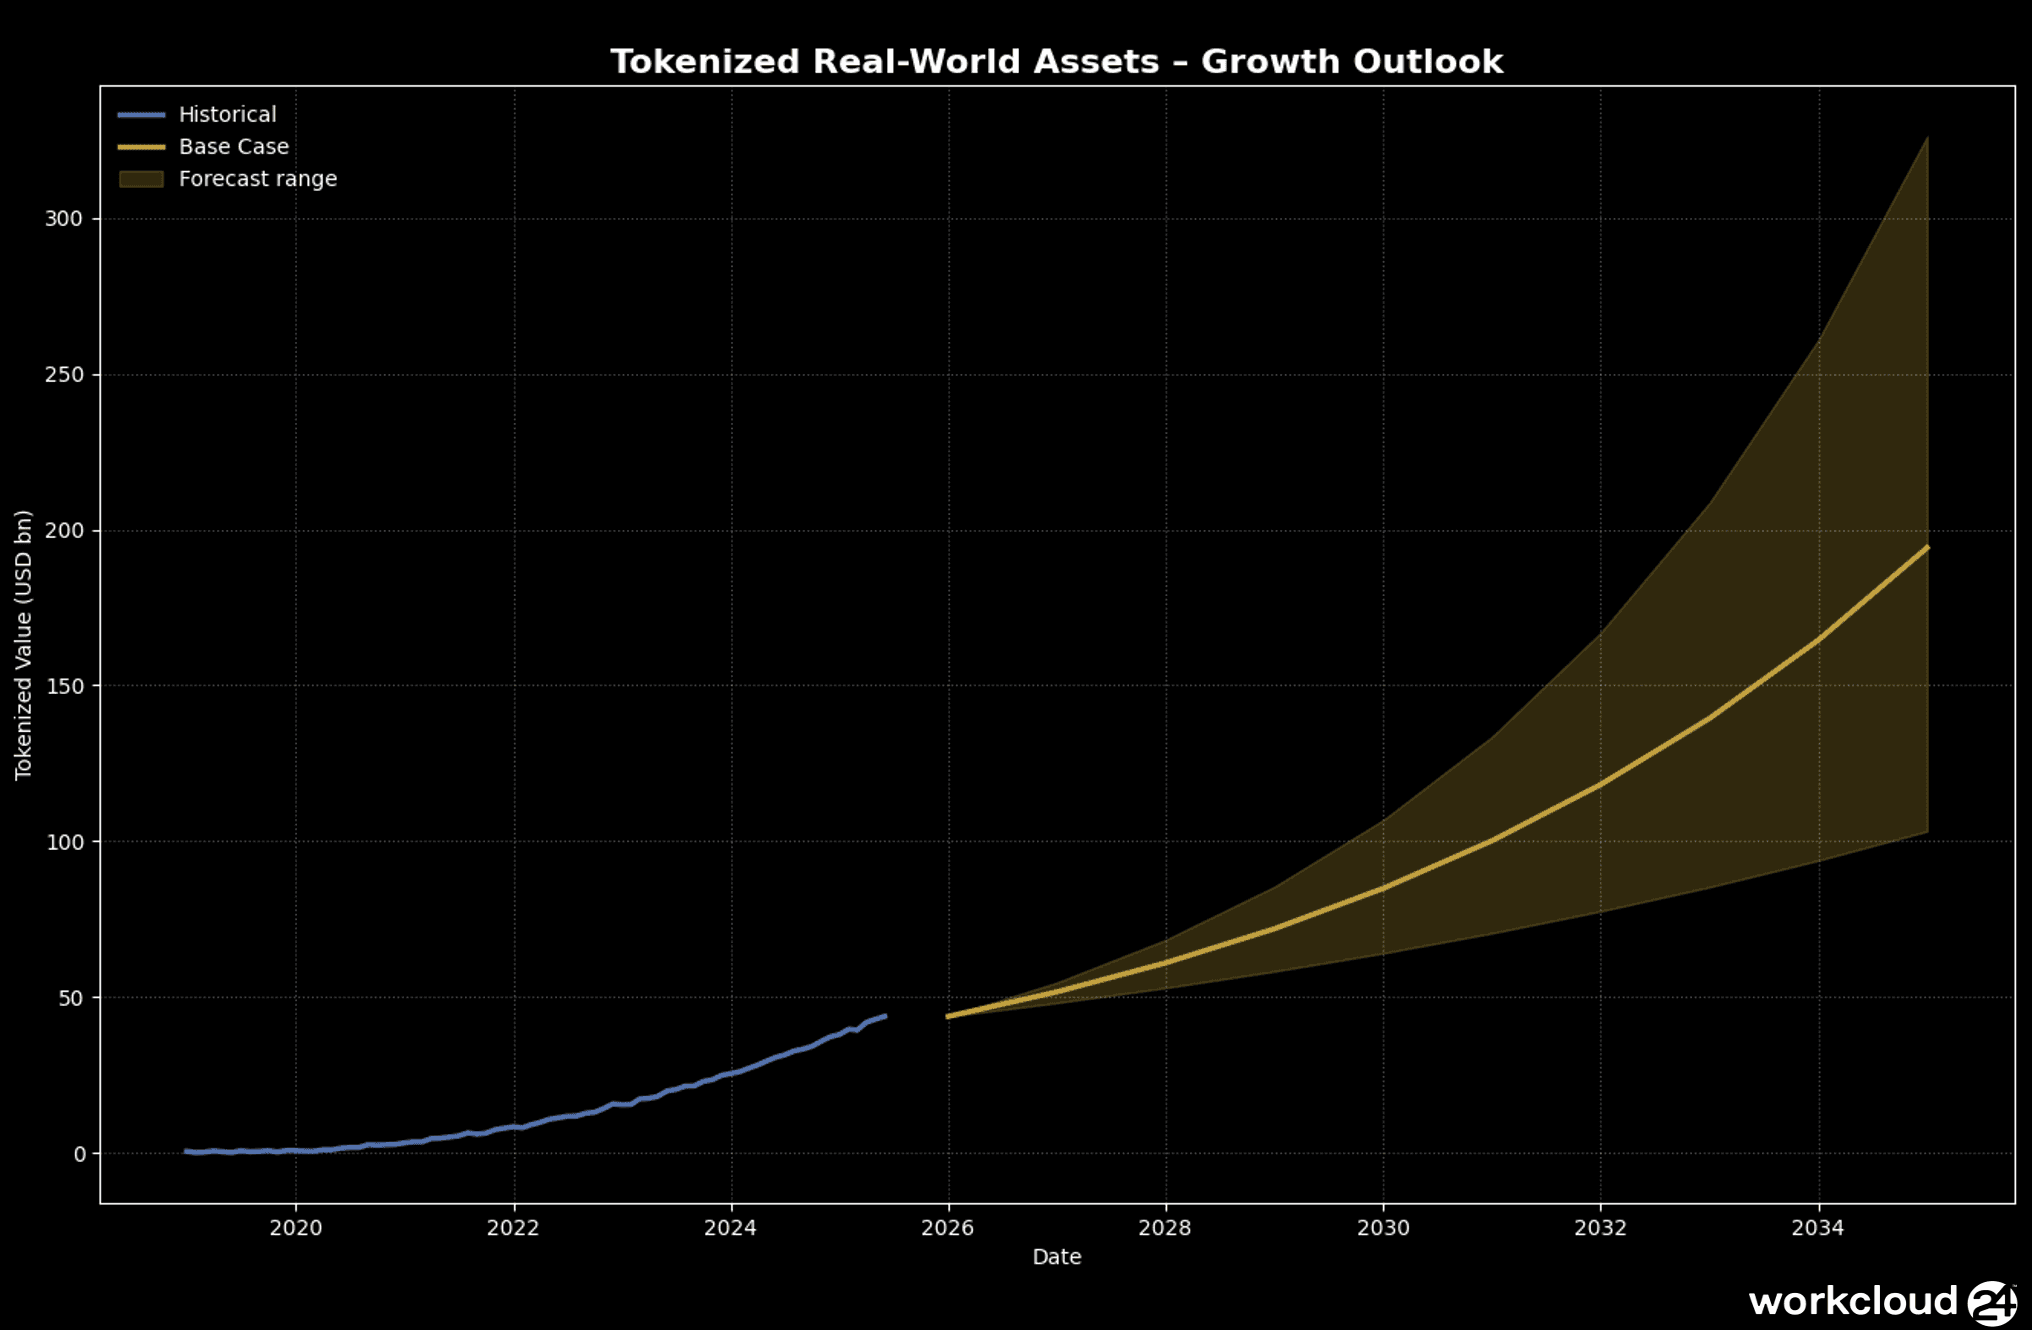Screen dimensions: 2032x1330
Task: Click the workcloud 24 circular logo icon
Action: pyautogui.click(x=1991, y=1302)
